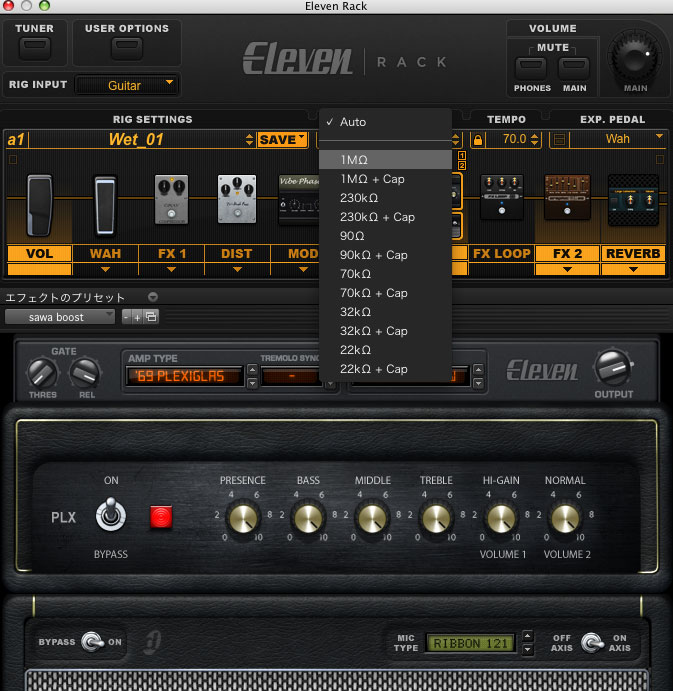The image size is (673, 691).
Task: Choose Auto in the impedance menu
Action: point(385,122)
